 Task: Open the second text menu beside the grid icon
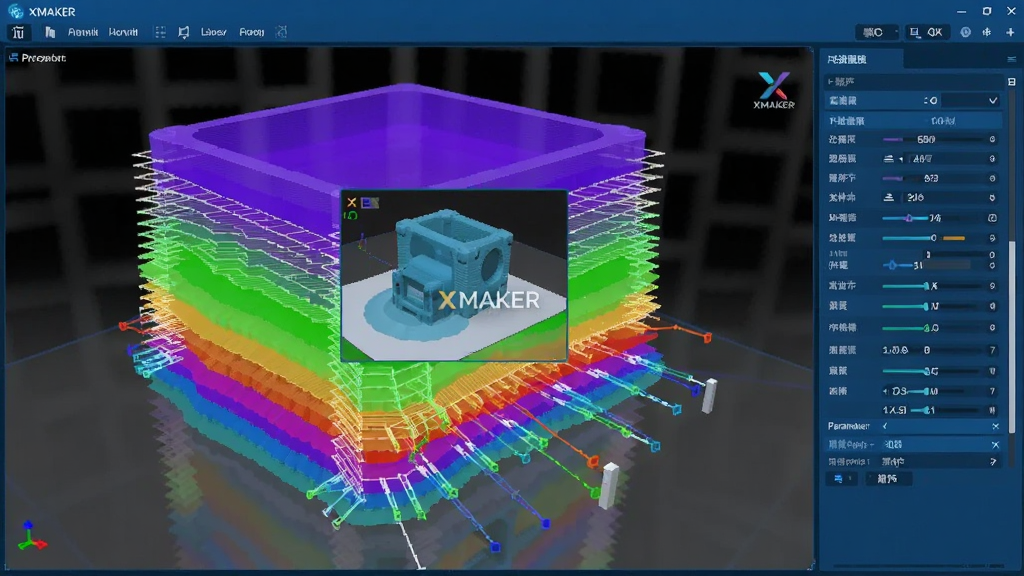[x=123, y=32]
